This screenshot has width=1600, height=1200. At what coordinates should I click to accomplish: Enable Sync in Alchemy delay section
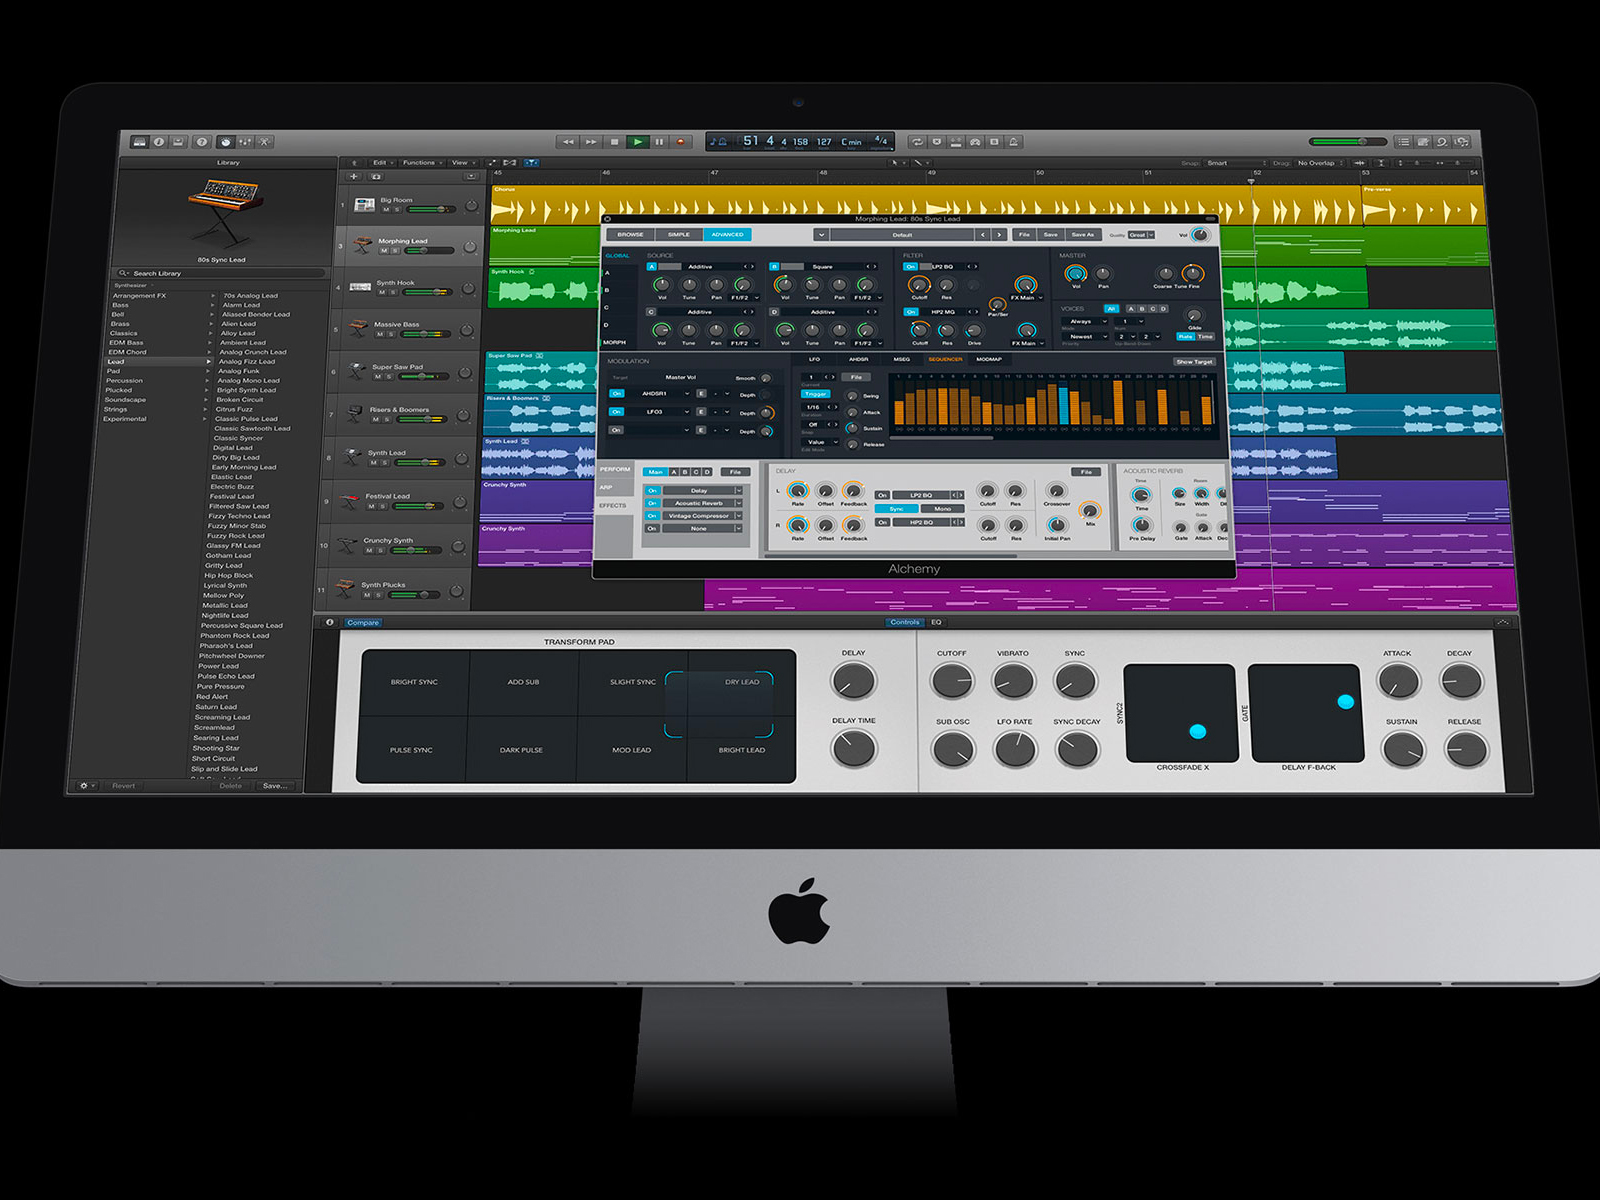(897, 509)
